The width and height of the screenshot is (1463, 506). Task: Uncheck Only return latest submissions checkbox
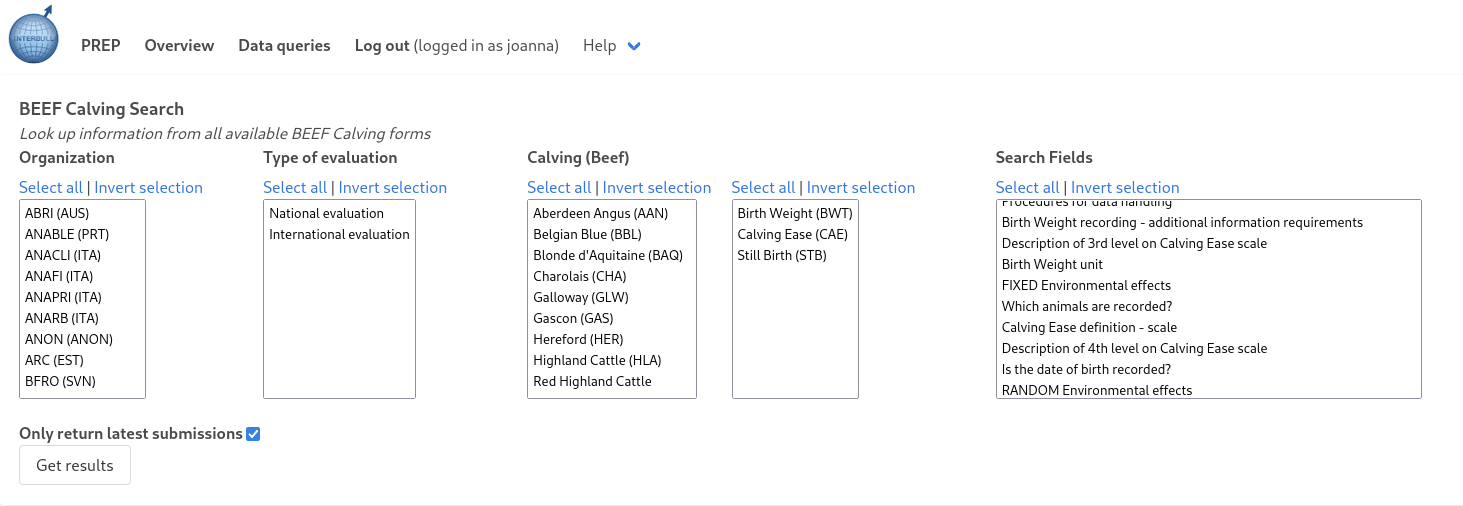[253, 434]
